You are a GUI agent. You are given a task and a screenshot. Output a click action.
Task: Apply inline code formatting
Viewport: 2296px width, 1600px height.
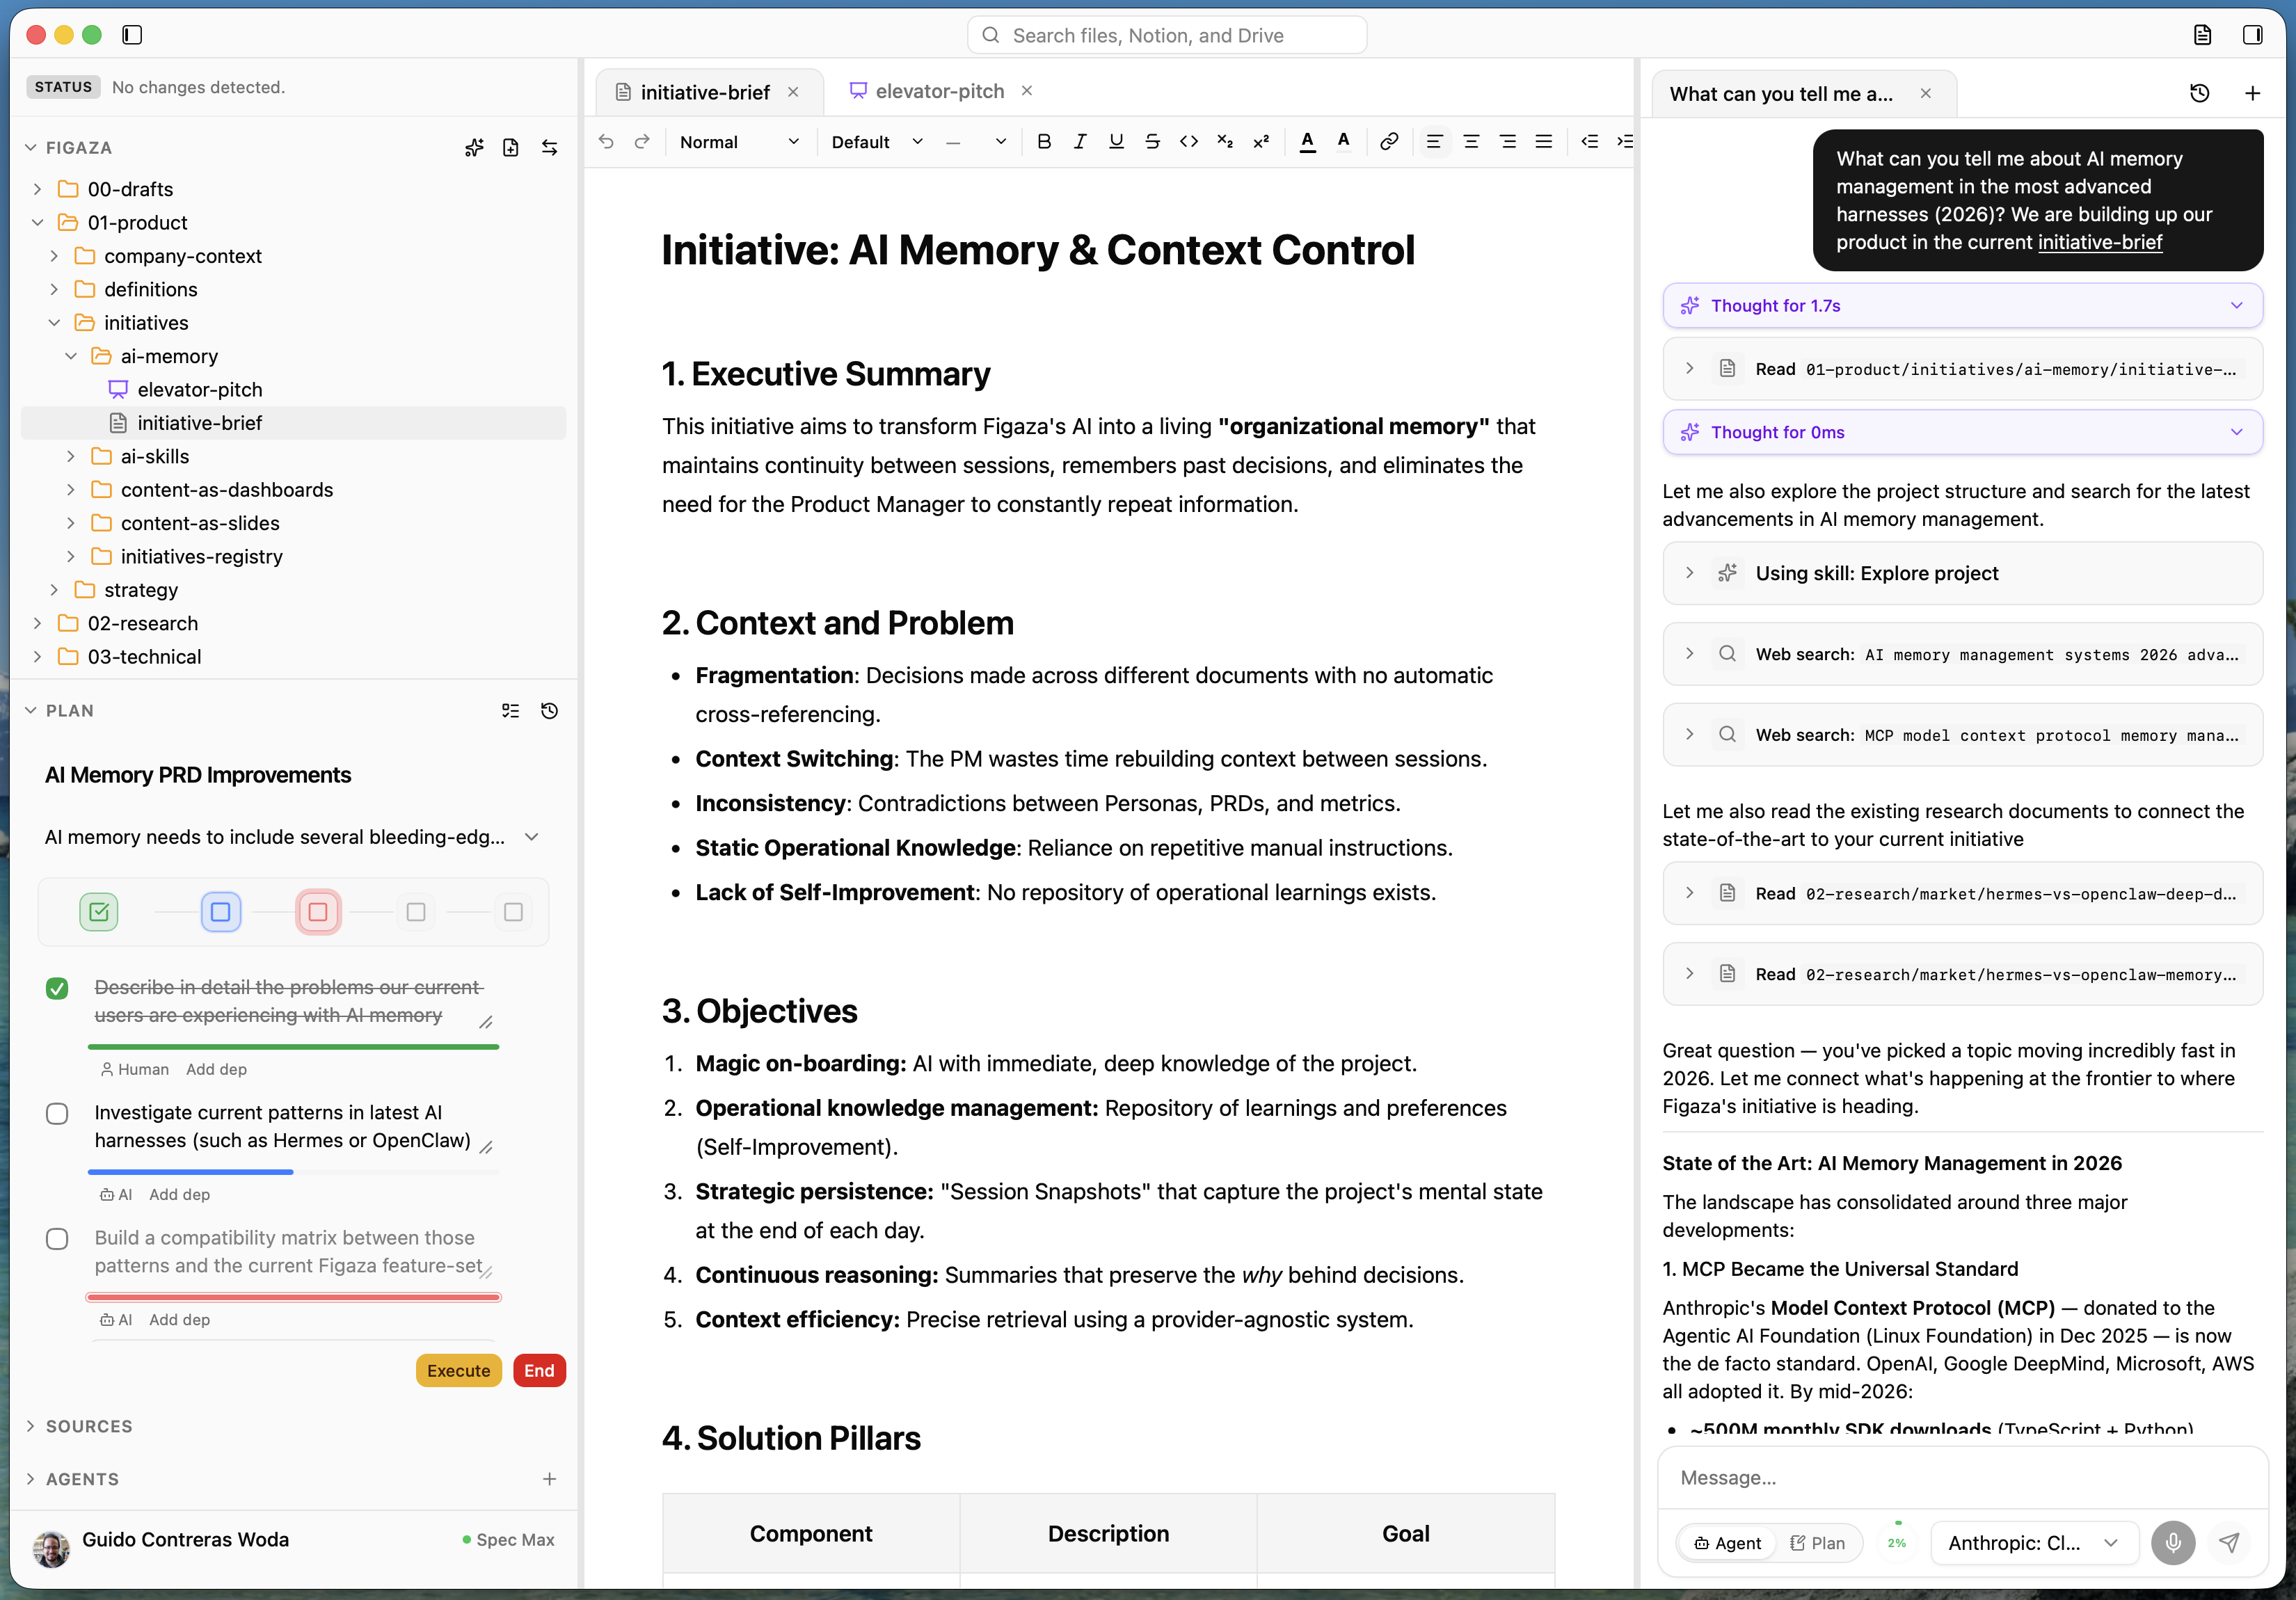[1188, 142]
